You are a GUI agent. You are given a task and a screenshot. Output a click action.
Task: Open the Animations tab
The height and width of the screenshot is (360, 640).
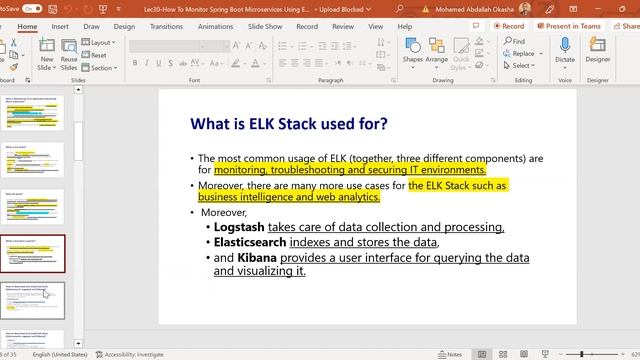[x=216, y=27]
